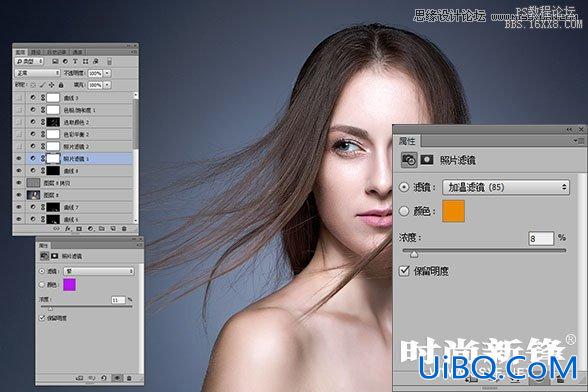Open the orange color swatch picker

[453, 211]
